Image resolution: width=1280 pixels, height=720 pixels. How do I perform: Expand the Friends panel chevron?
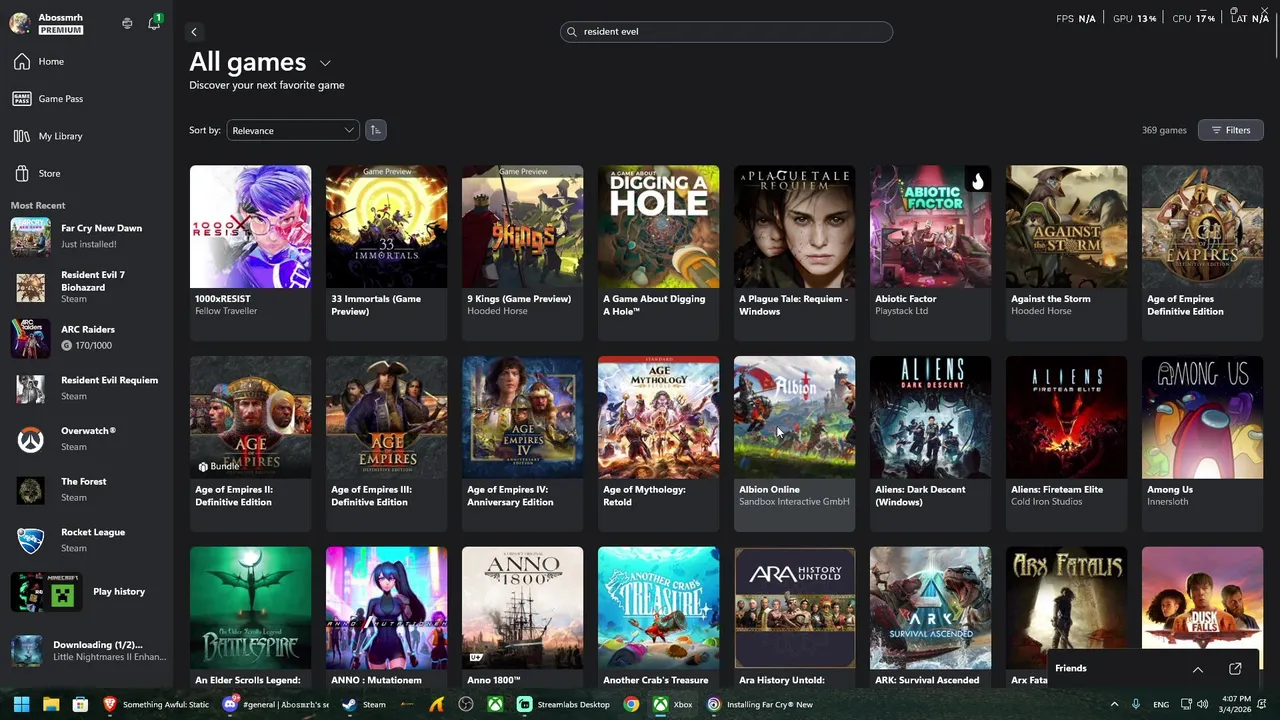pyautogui.click(x=1197, y=669)
